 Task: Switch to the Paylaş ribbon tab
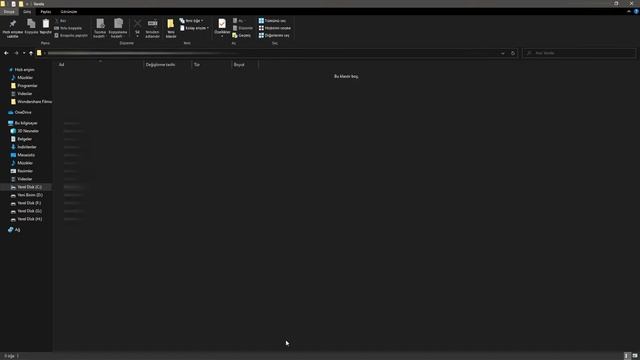pyautogui.click(x=46, y=12)
